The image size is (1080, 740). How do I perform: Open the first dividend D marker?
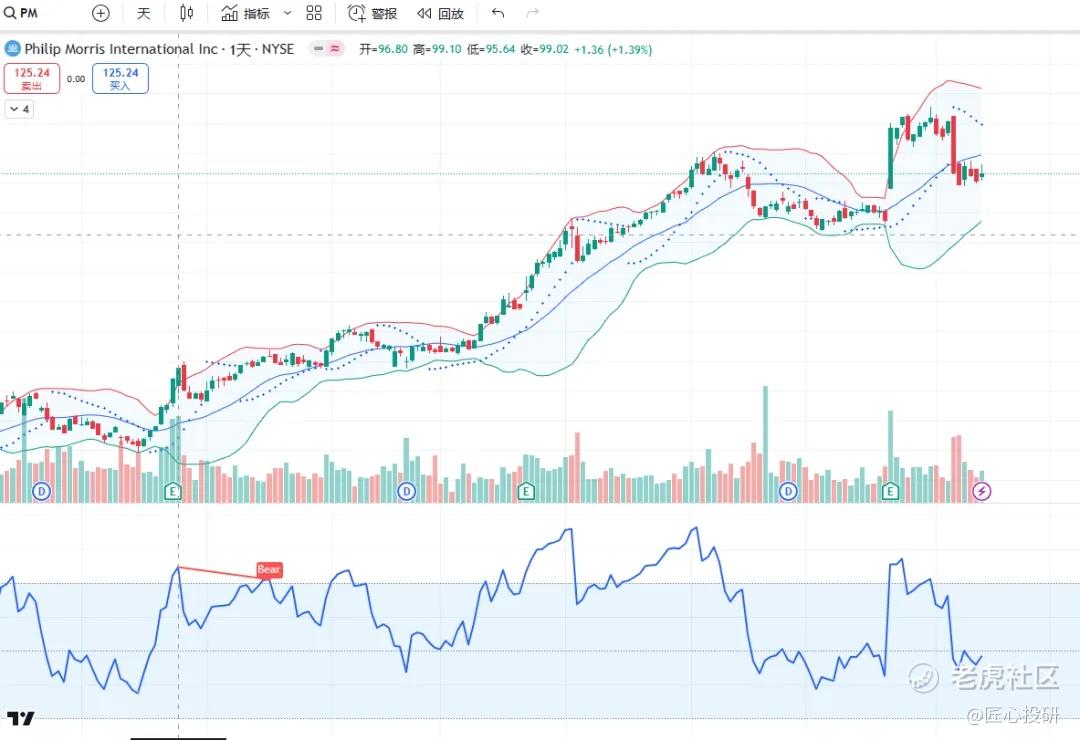[42, 491]
